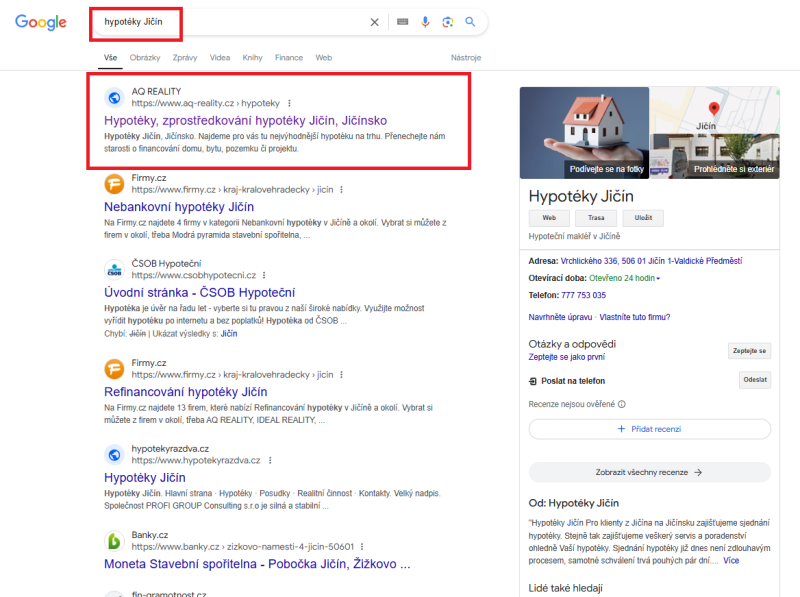Click the Banky.cz site favicon
This screenshot has height=597, width=800.
point(114,541)
